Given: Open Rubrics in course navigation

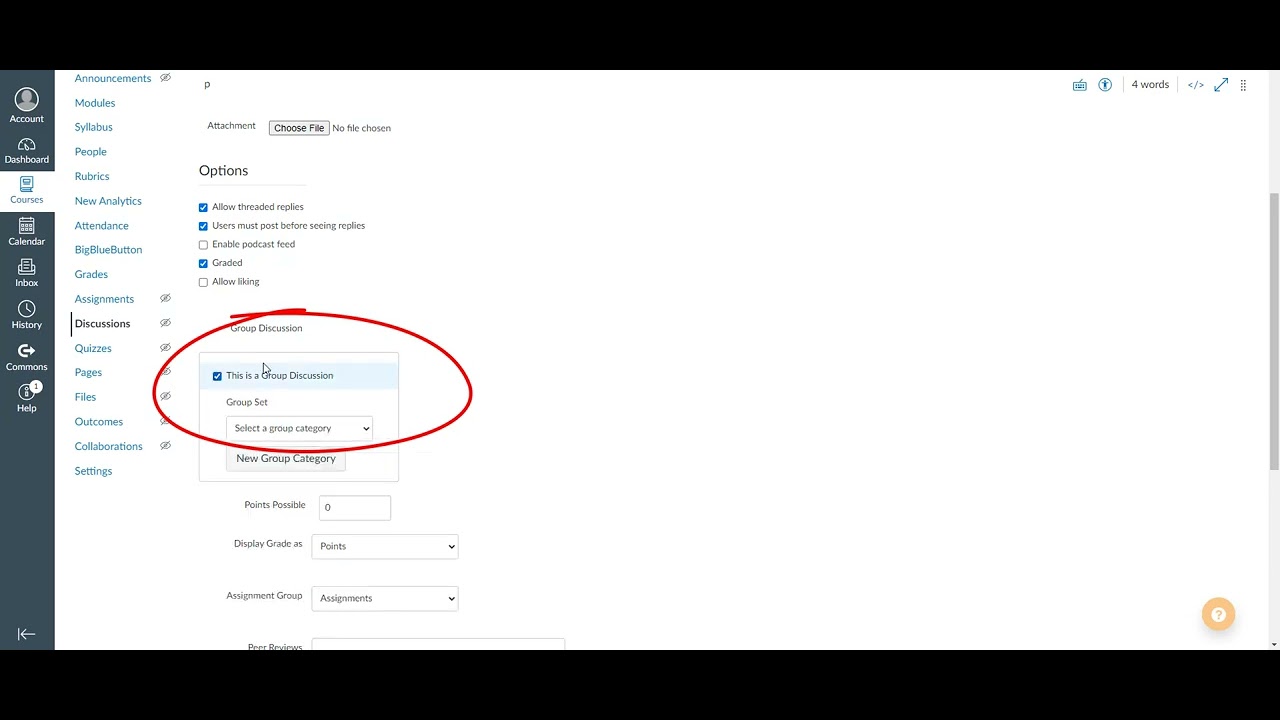Looking at the screenshot, I should [92, 176].
